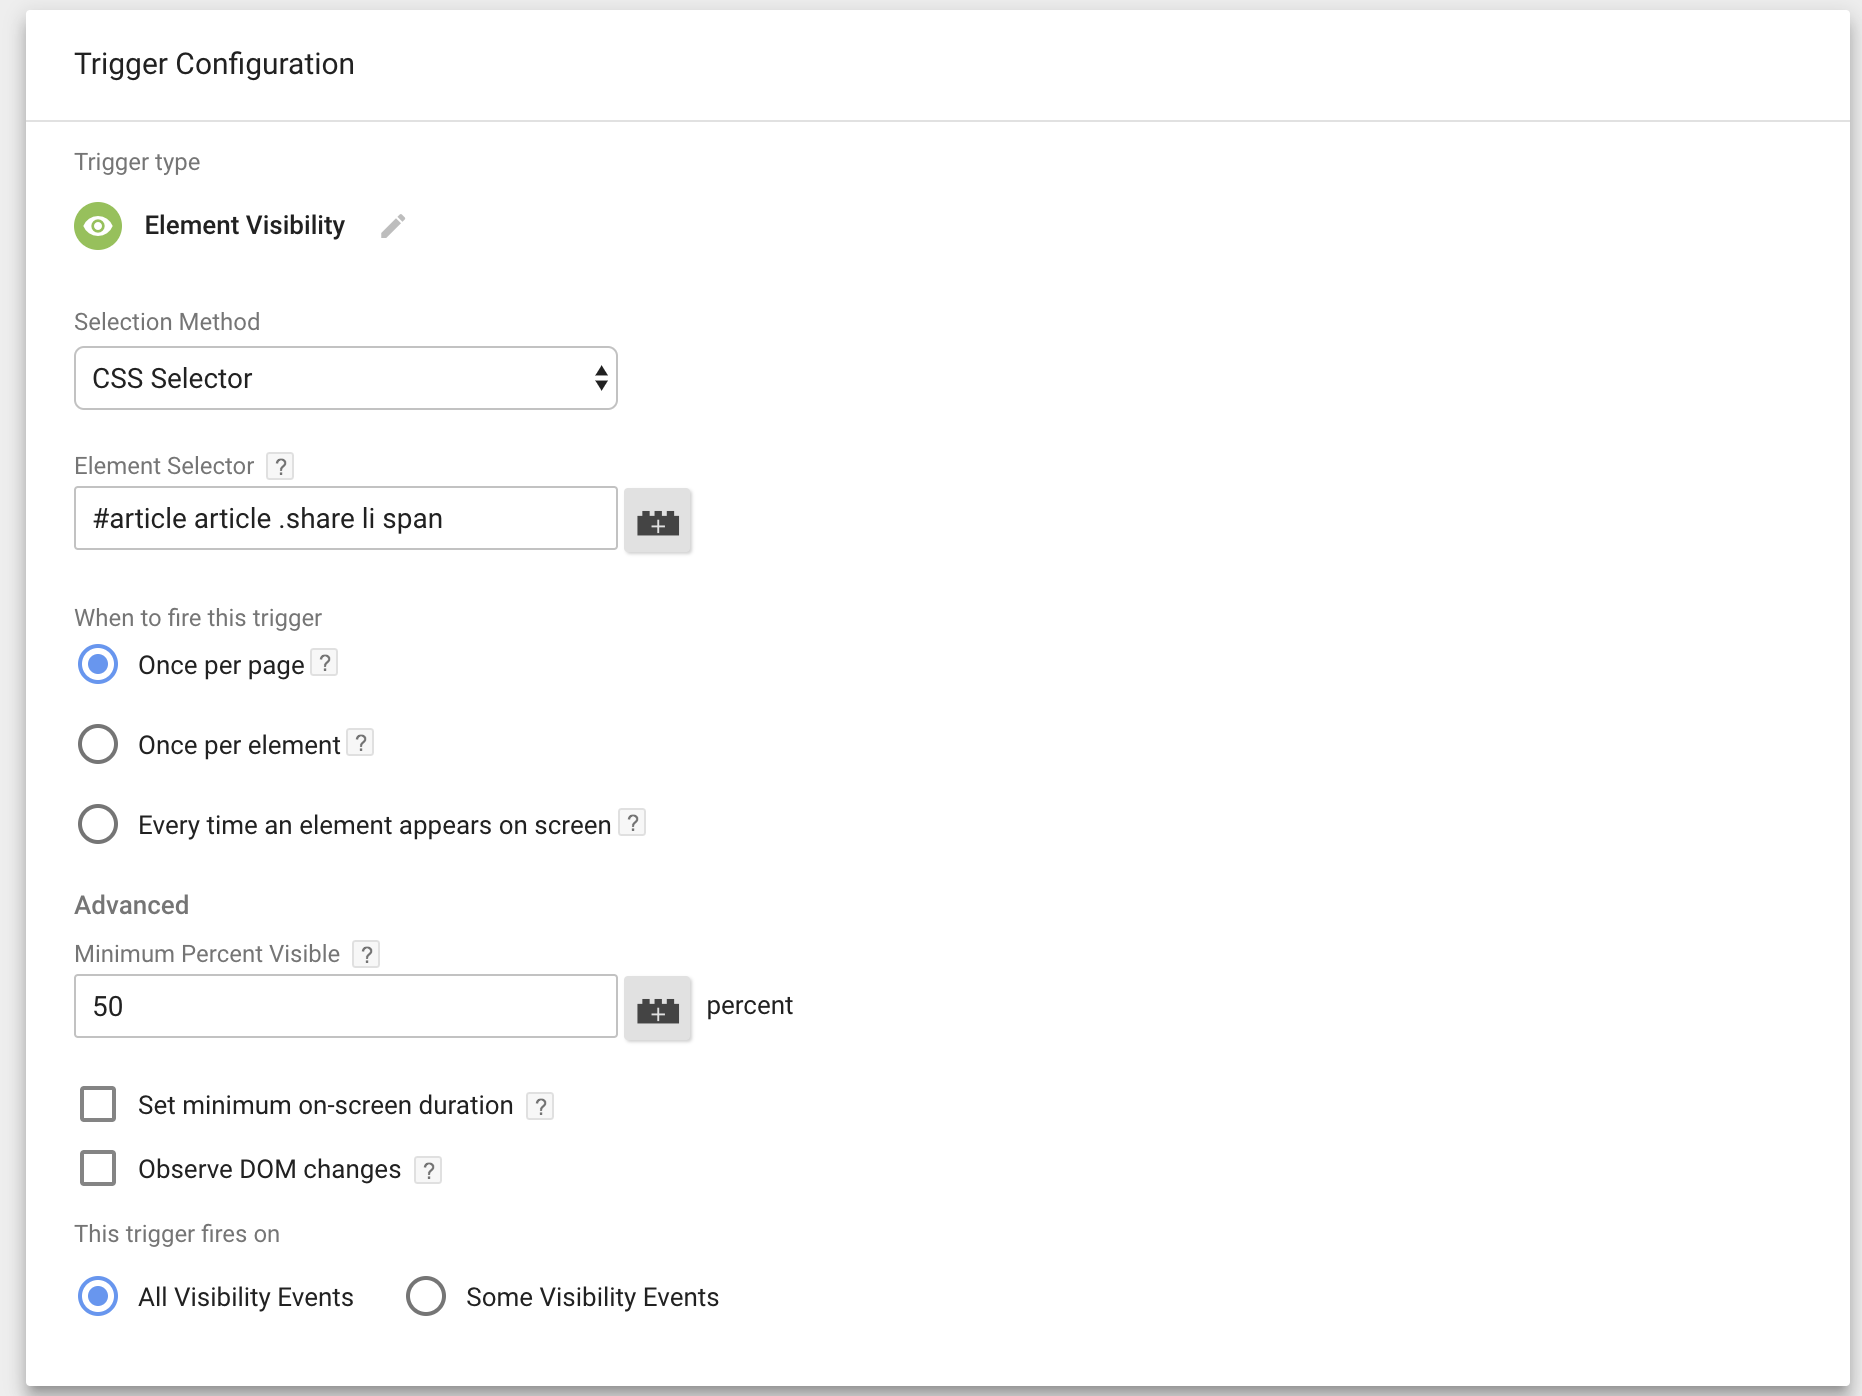1862x1396 pixels.
Task: Open the Selection Method CSS Selector dropdown
Action: [345, 378]
